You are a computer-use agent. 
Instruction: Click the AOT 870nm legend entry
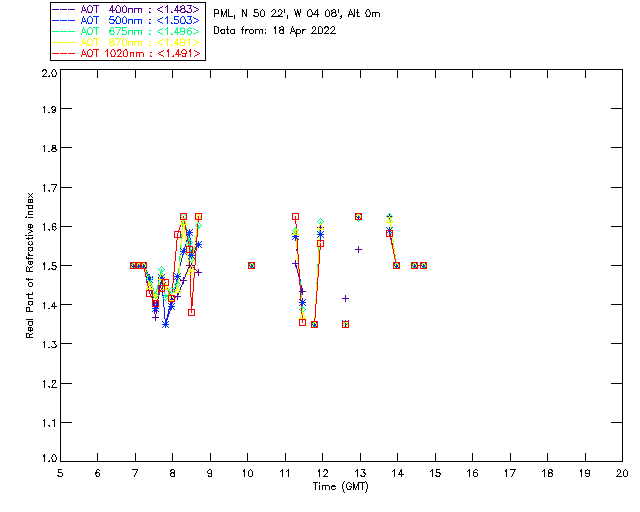126,42
